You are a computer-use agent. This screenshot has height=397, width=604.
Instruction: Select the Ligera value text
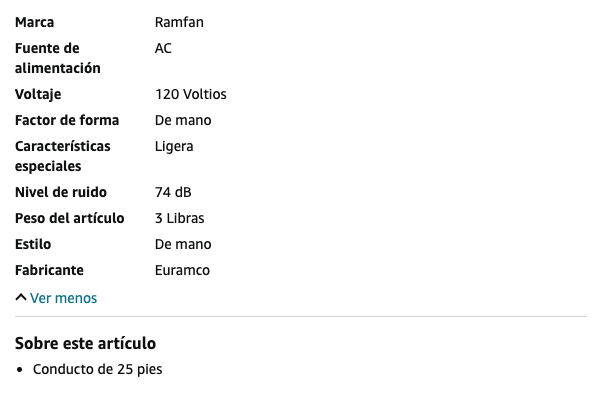click(x=174, y=147)
